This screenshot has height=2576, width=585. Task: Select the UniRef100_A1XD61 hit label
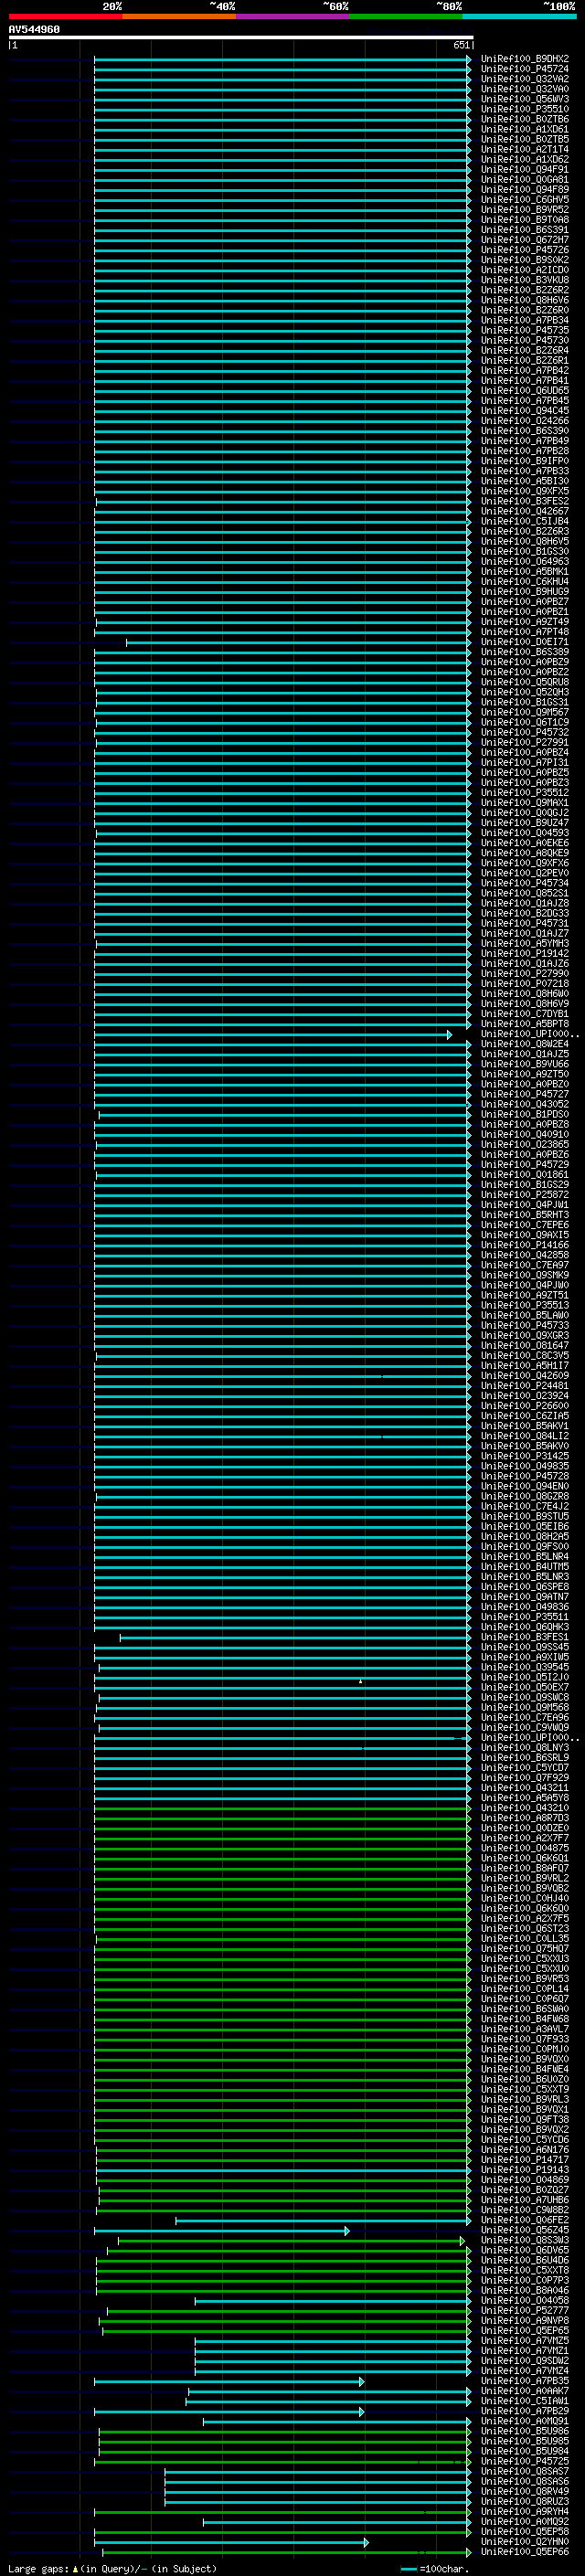pos(524,129)
